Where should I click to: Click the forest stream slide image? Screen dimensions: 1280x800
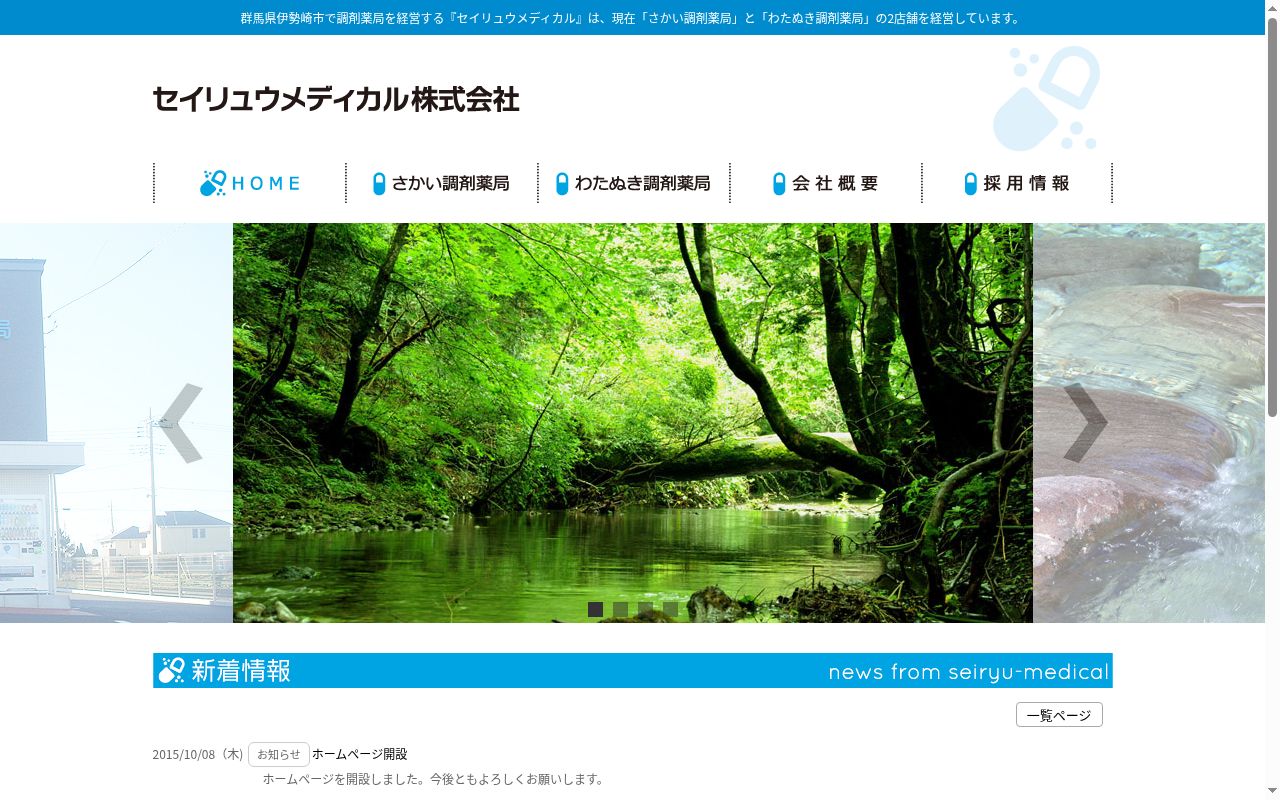point(633,423)
